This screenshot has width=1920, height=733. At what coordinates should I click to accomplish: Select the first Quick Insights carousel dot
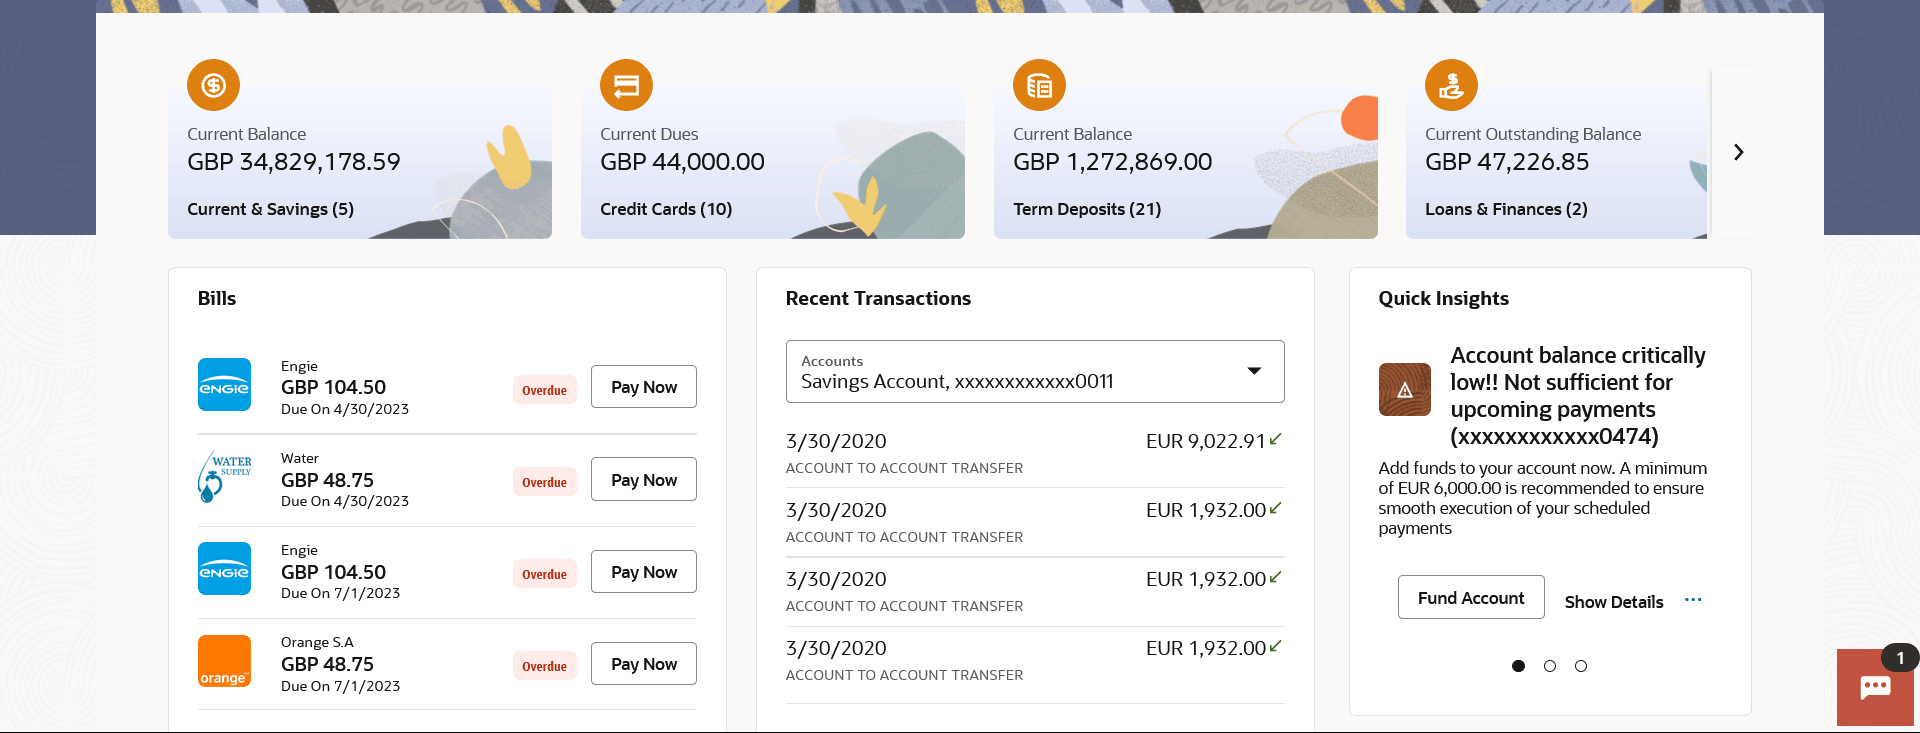click(1518, 666)
